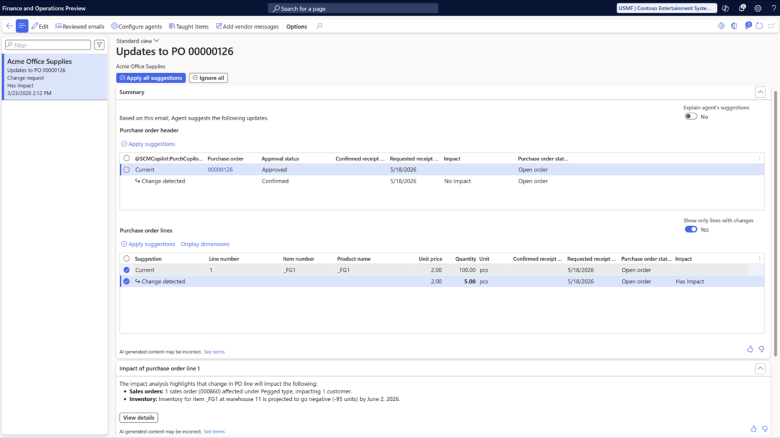The width and height of the screenshot is (780, 438).
Task: Open the Edit menu item
Action: pos(40,26)
